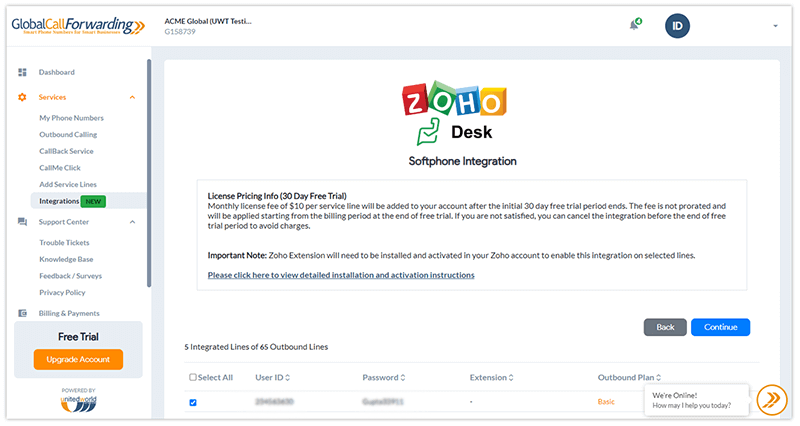Image resolution: width=800 pixels, height=426 pixels.
Task: Click the We're Online chat popup
Action: point(696,400)
